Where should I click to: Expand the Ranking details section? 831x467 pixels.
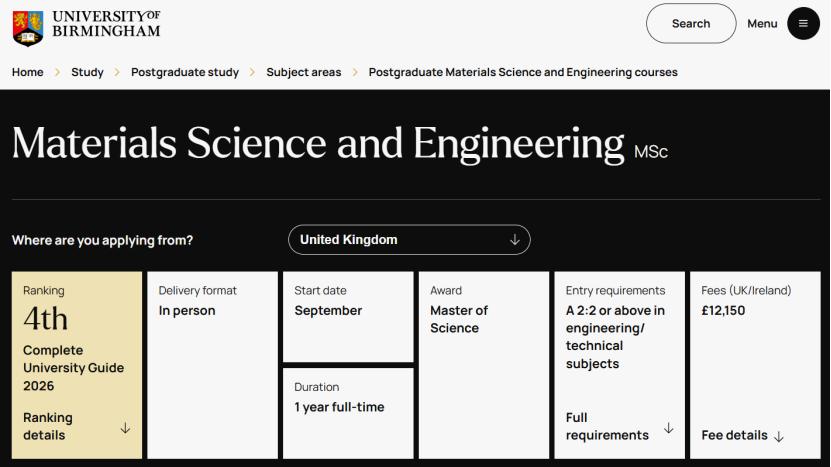(x=48, y=427)
